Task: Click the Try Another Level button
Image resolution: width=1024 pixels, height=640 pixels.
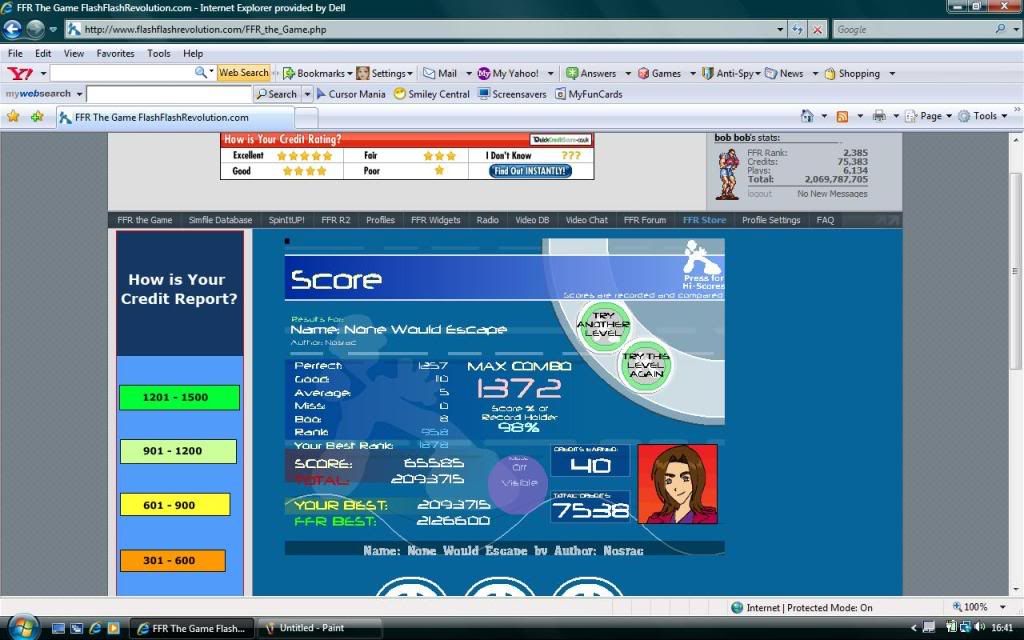Action: pos(604,324)
